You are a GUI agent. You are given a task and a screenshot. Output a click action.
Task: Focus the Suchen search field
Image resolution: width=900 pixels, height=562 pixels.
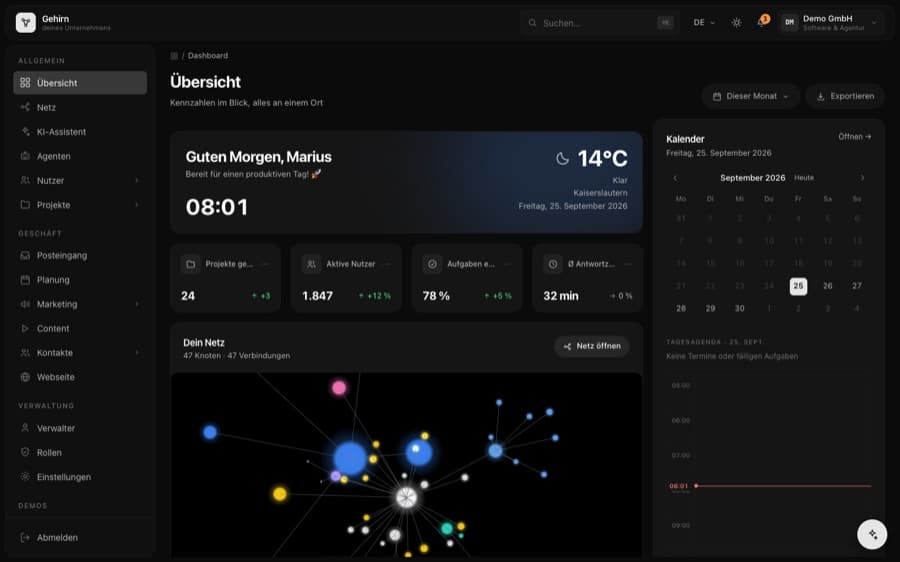point(600,23)
